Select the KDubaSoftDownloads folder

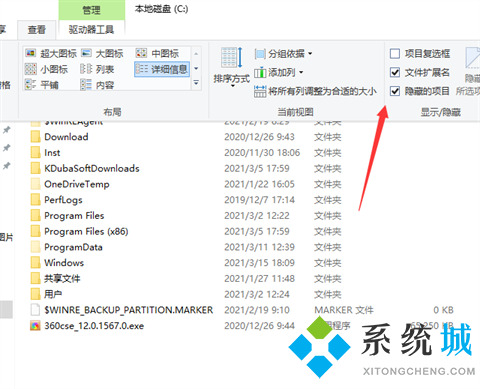[92, 168]
